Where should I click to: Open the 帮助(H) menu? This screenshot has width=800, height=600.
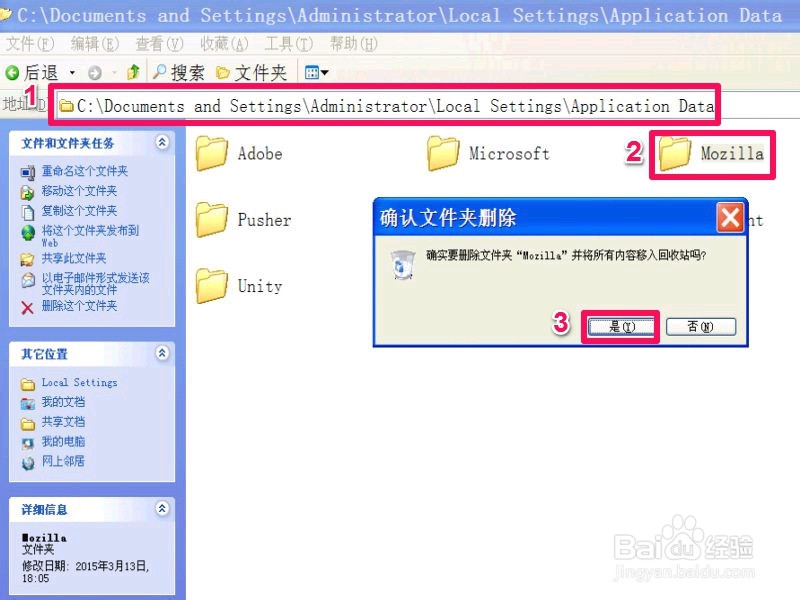tap(353, 44)
